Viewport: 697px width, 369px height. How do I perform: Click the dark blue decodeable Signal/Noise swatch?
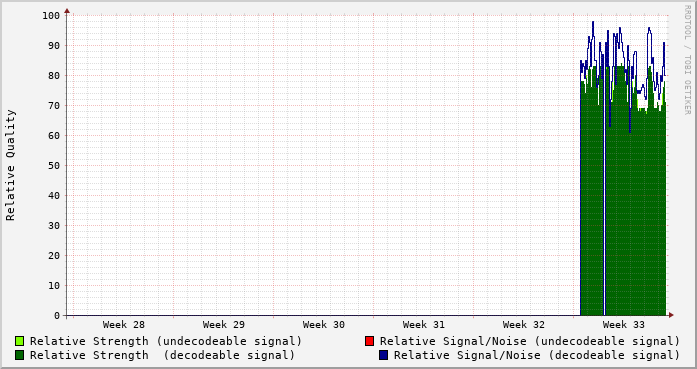[x=383, y=355]
